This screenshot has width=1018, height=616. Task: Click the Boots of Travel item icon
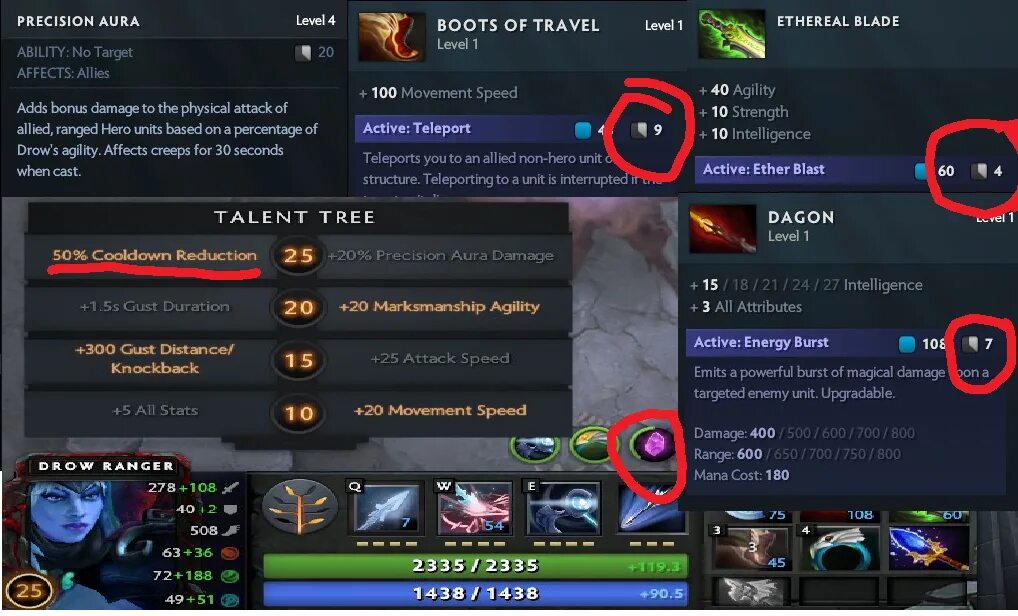tap(391, 37)
